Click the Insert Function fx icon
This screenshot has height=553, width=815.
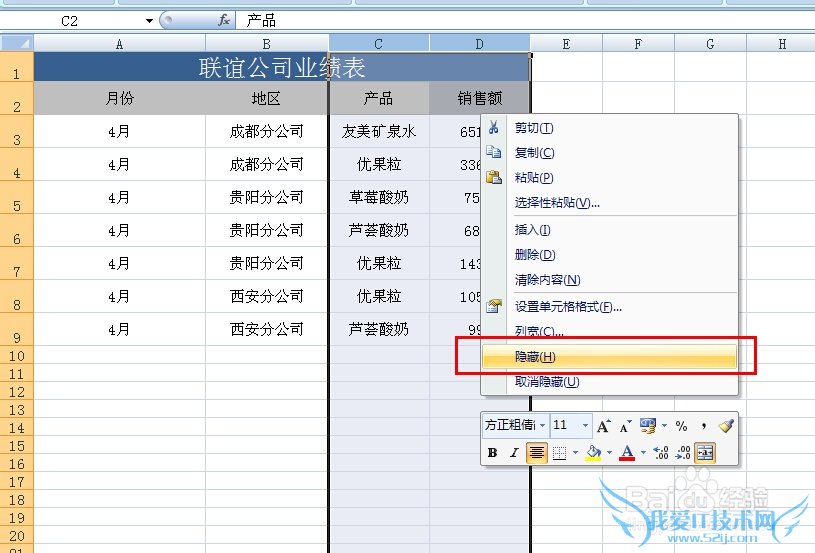point(224,20)
